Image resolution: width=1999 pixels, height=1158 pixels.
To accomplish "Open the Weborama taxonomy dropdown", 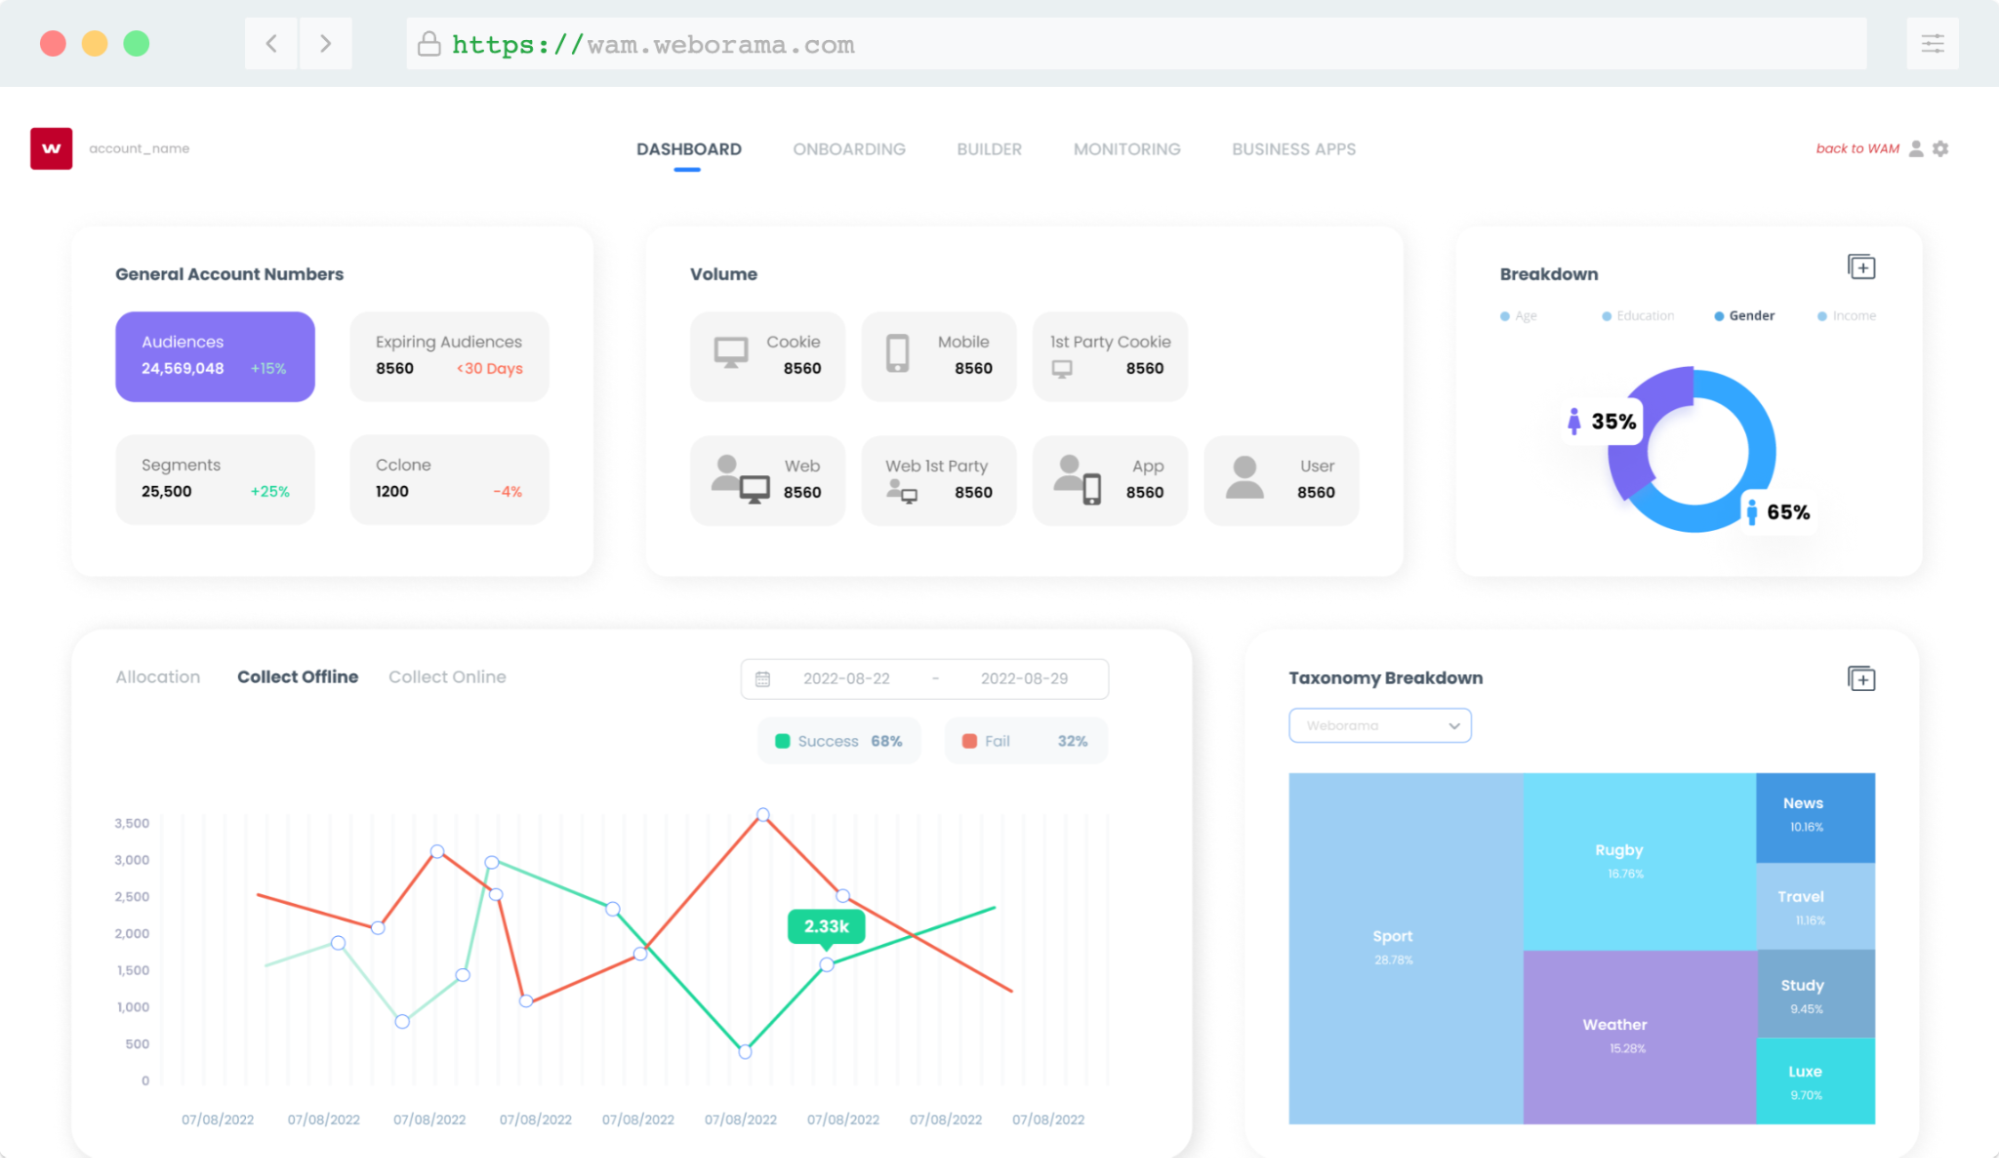I will pyautogui.click(x=1380, y=725).
